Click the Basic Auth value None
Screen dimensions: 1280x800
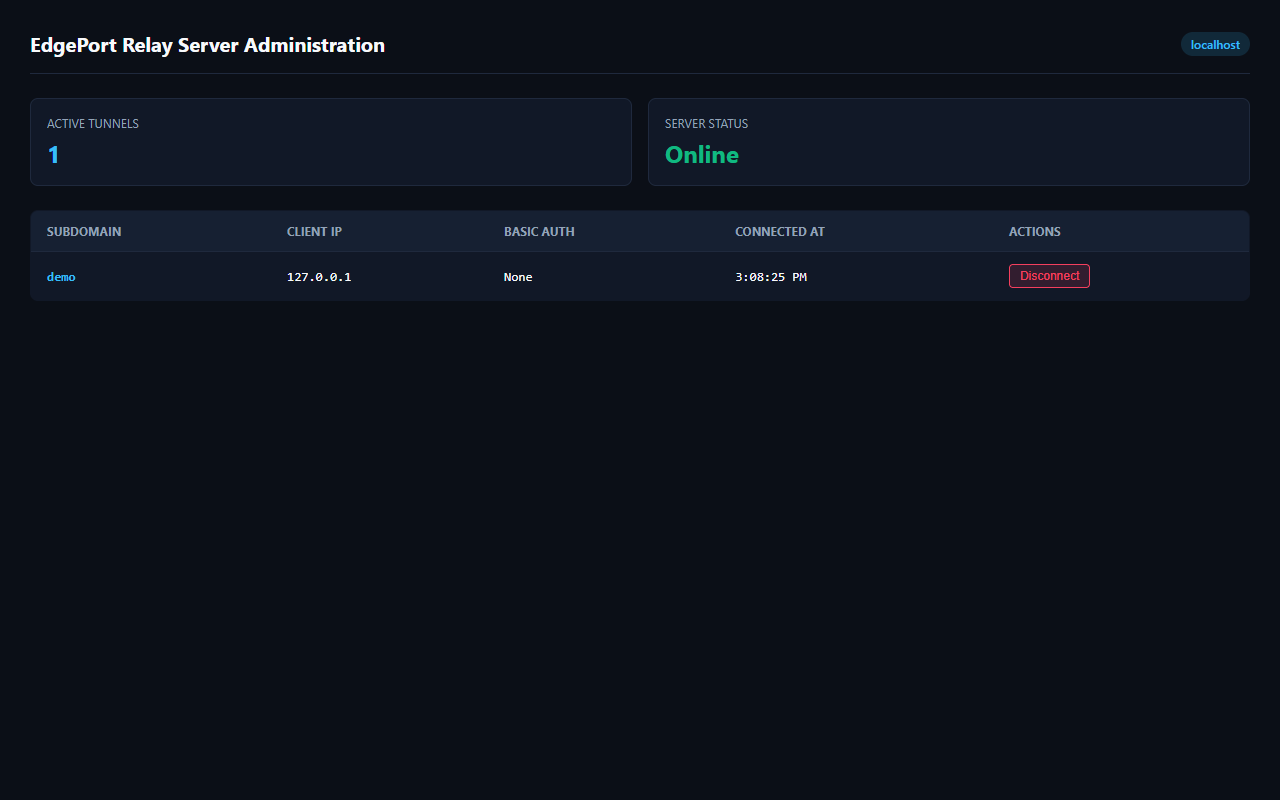pyautogui.click(x=518, y=277)
